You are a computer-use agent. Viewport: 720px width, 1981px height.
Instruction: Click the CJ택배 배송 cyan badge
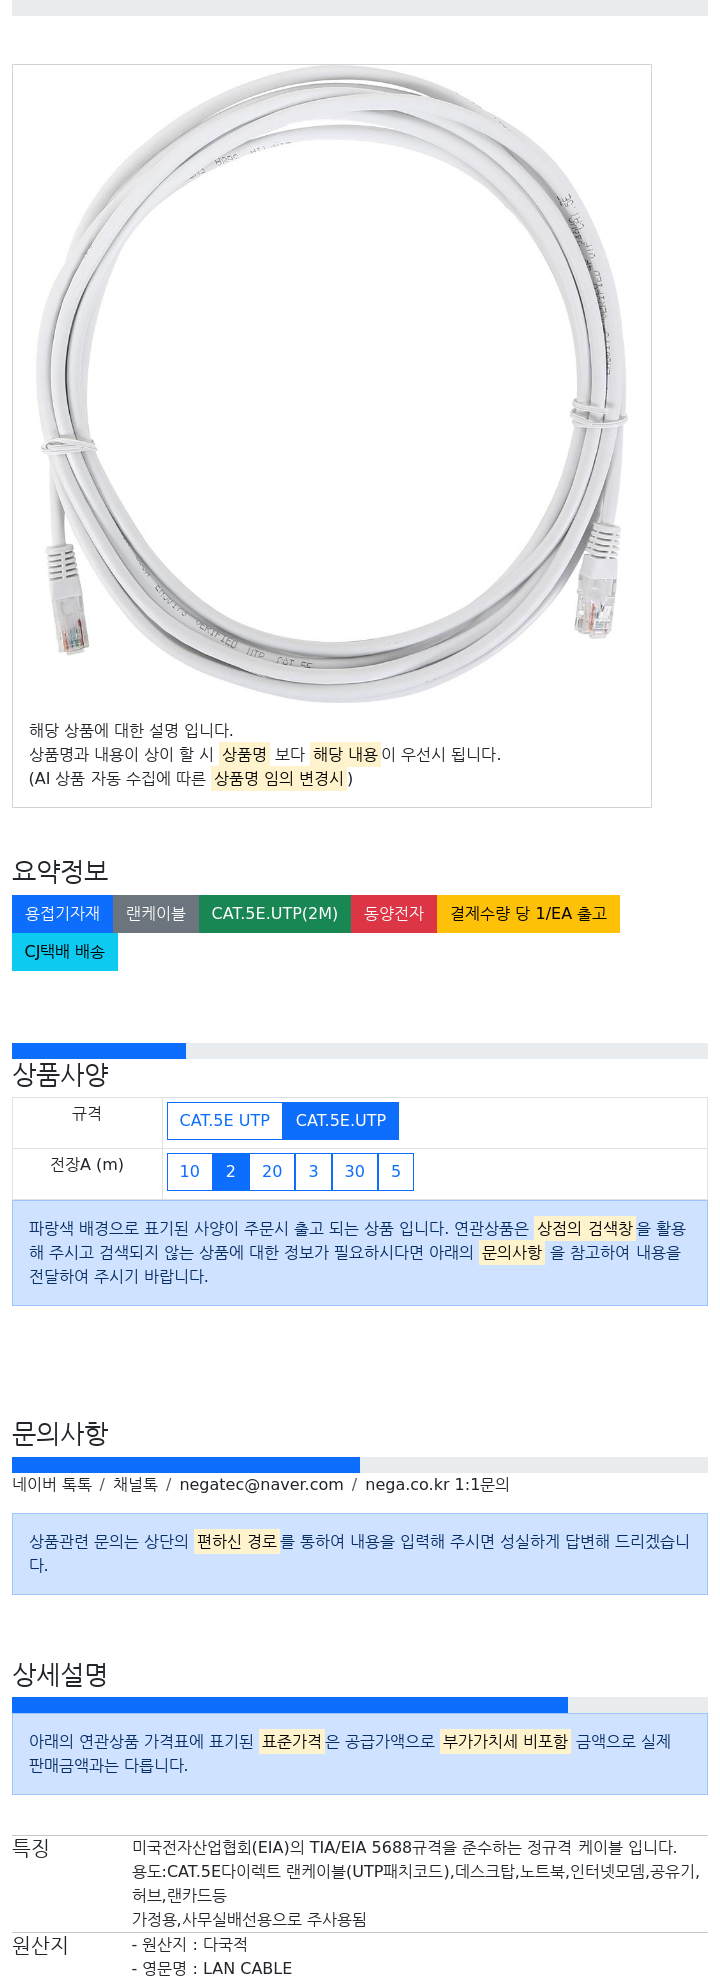click(x=65, y=952)
